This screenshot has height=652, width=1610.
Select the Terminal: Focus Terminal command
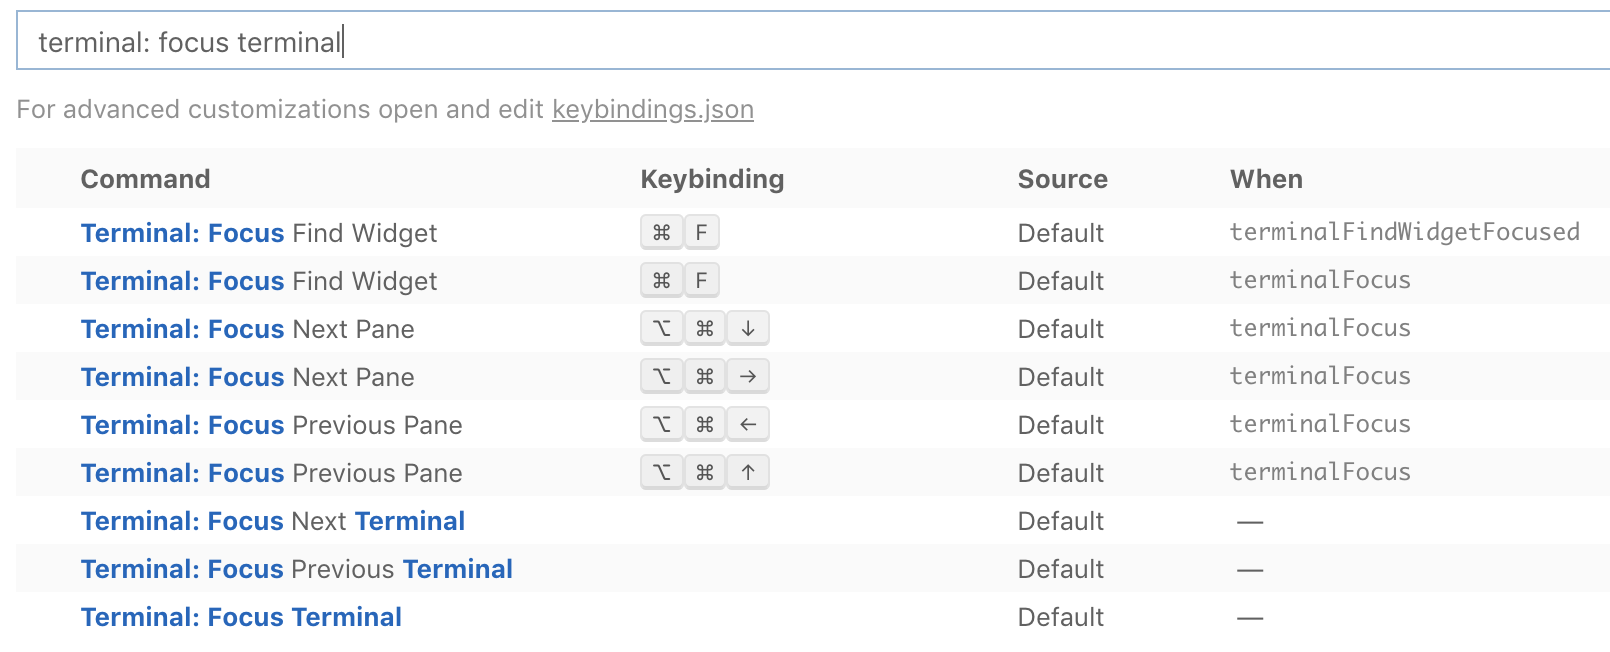[x=240, y=617]
